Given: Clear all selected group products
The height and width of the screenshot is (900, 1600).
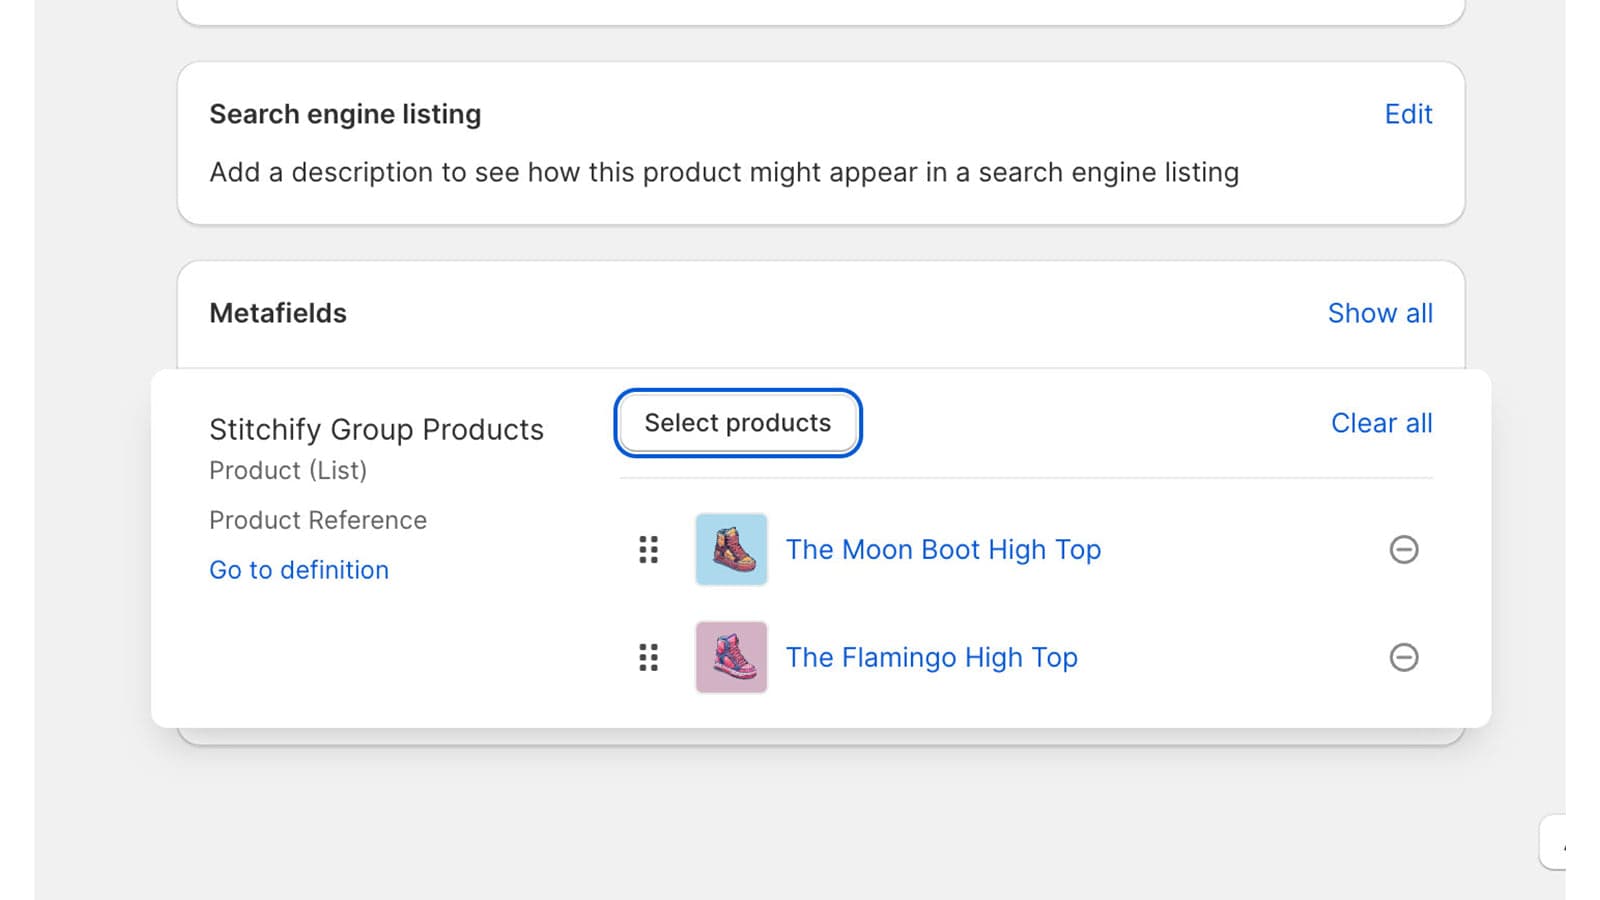Looking at the screenshot, I should 1381,423.
